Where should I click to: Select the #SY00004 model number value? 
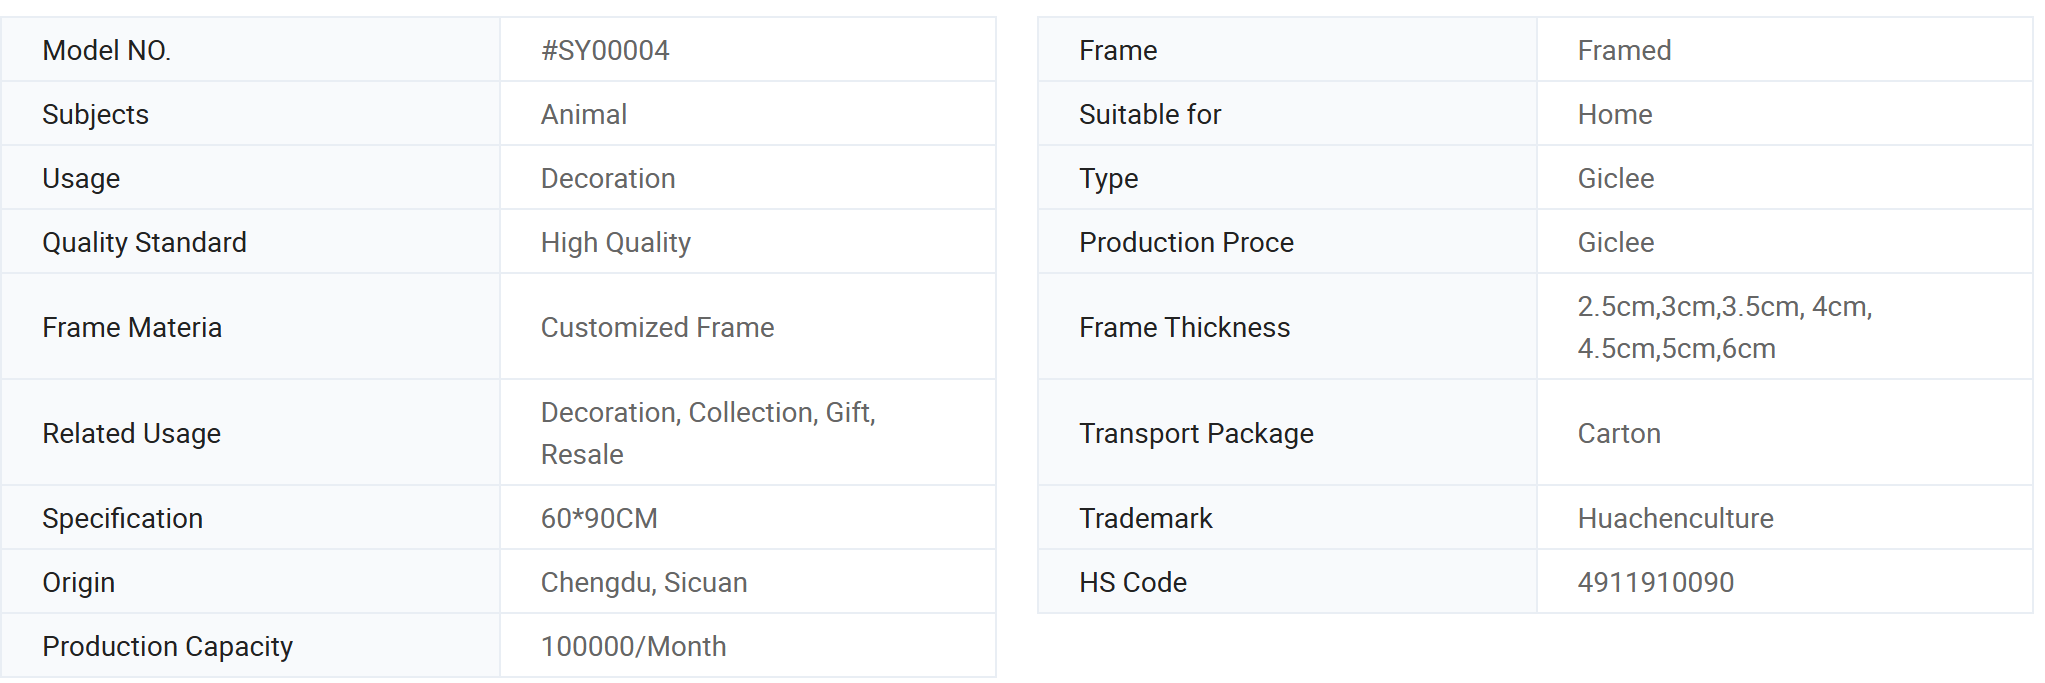tap(605, 50)
